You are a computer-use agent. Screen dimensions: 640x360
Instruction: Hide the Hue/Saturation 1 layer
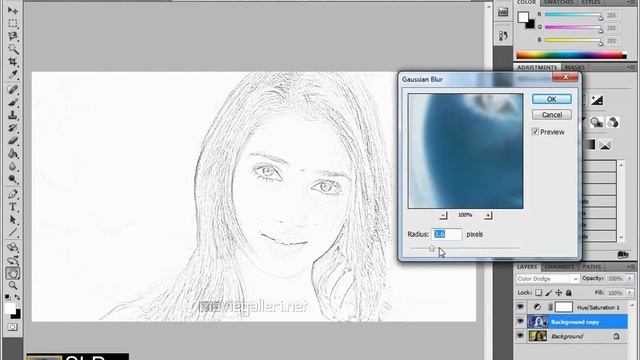pyautogui.click(x=520, y=307)
